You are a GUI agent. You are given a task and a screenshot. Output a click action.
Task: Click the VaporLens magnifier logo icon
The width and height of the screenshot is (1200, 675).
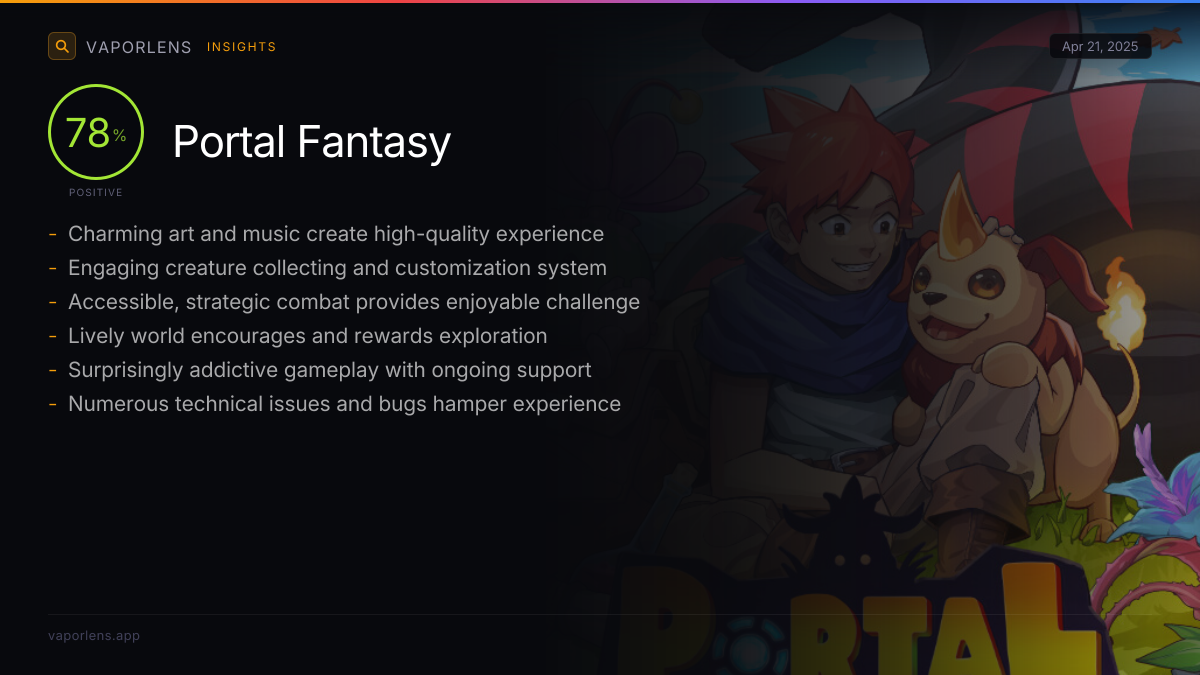(x=62, y=46)
